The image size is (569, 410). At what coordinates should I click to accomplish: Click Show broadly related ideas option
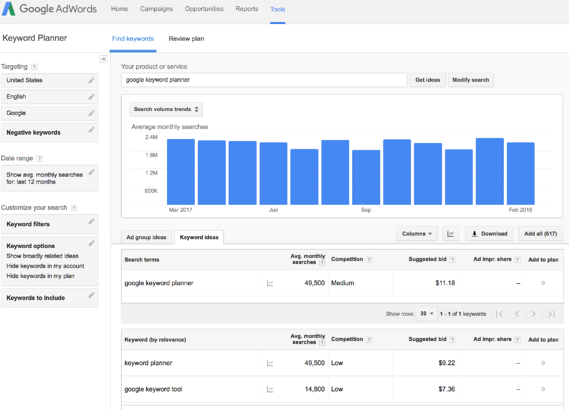tap(42, 256)
